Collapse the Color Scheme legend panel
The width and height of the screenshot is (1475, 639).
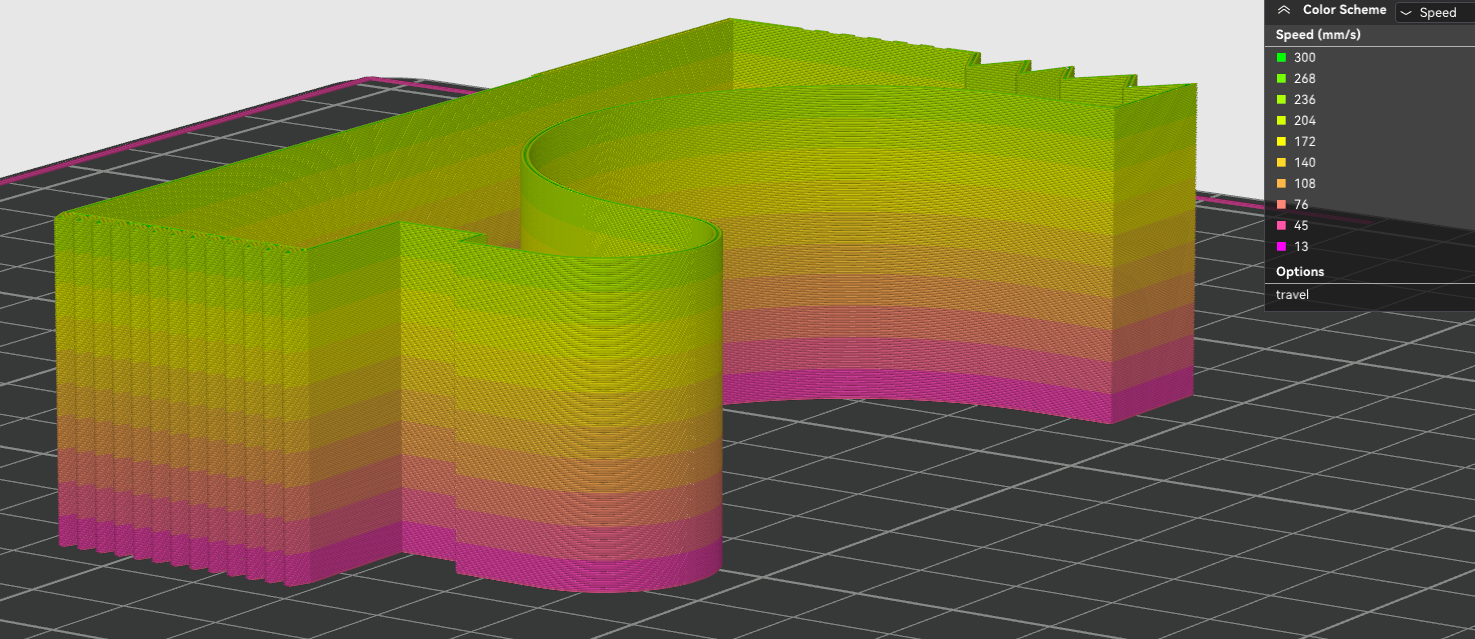click(1284, 10)
